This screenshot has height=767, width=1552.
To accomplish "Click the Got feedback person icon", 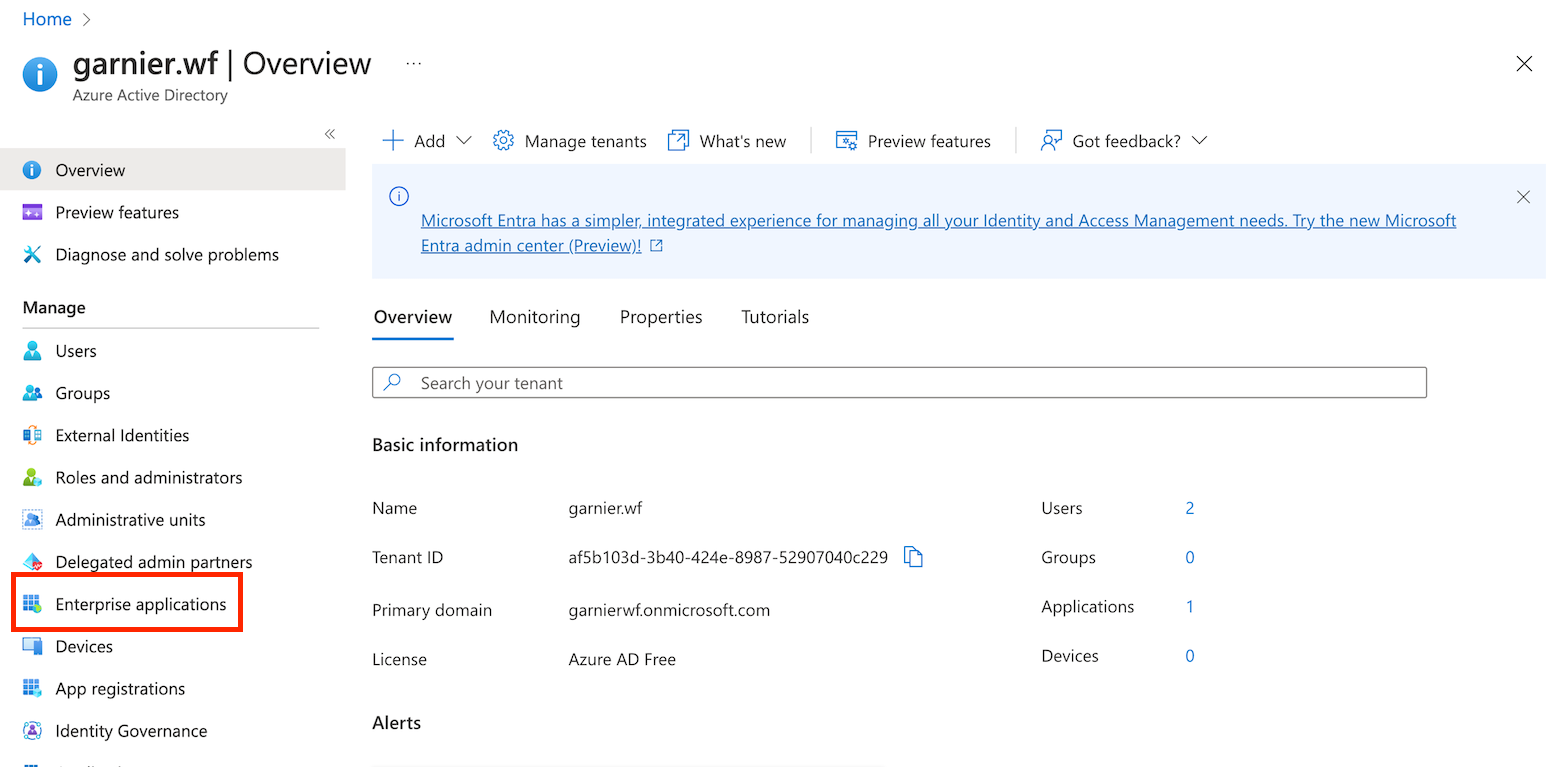I will (1050, 141).
